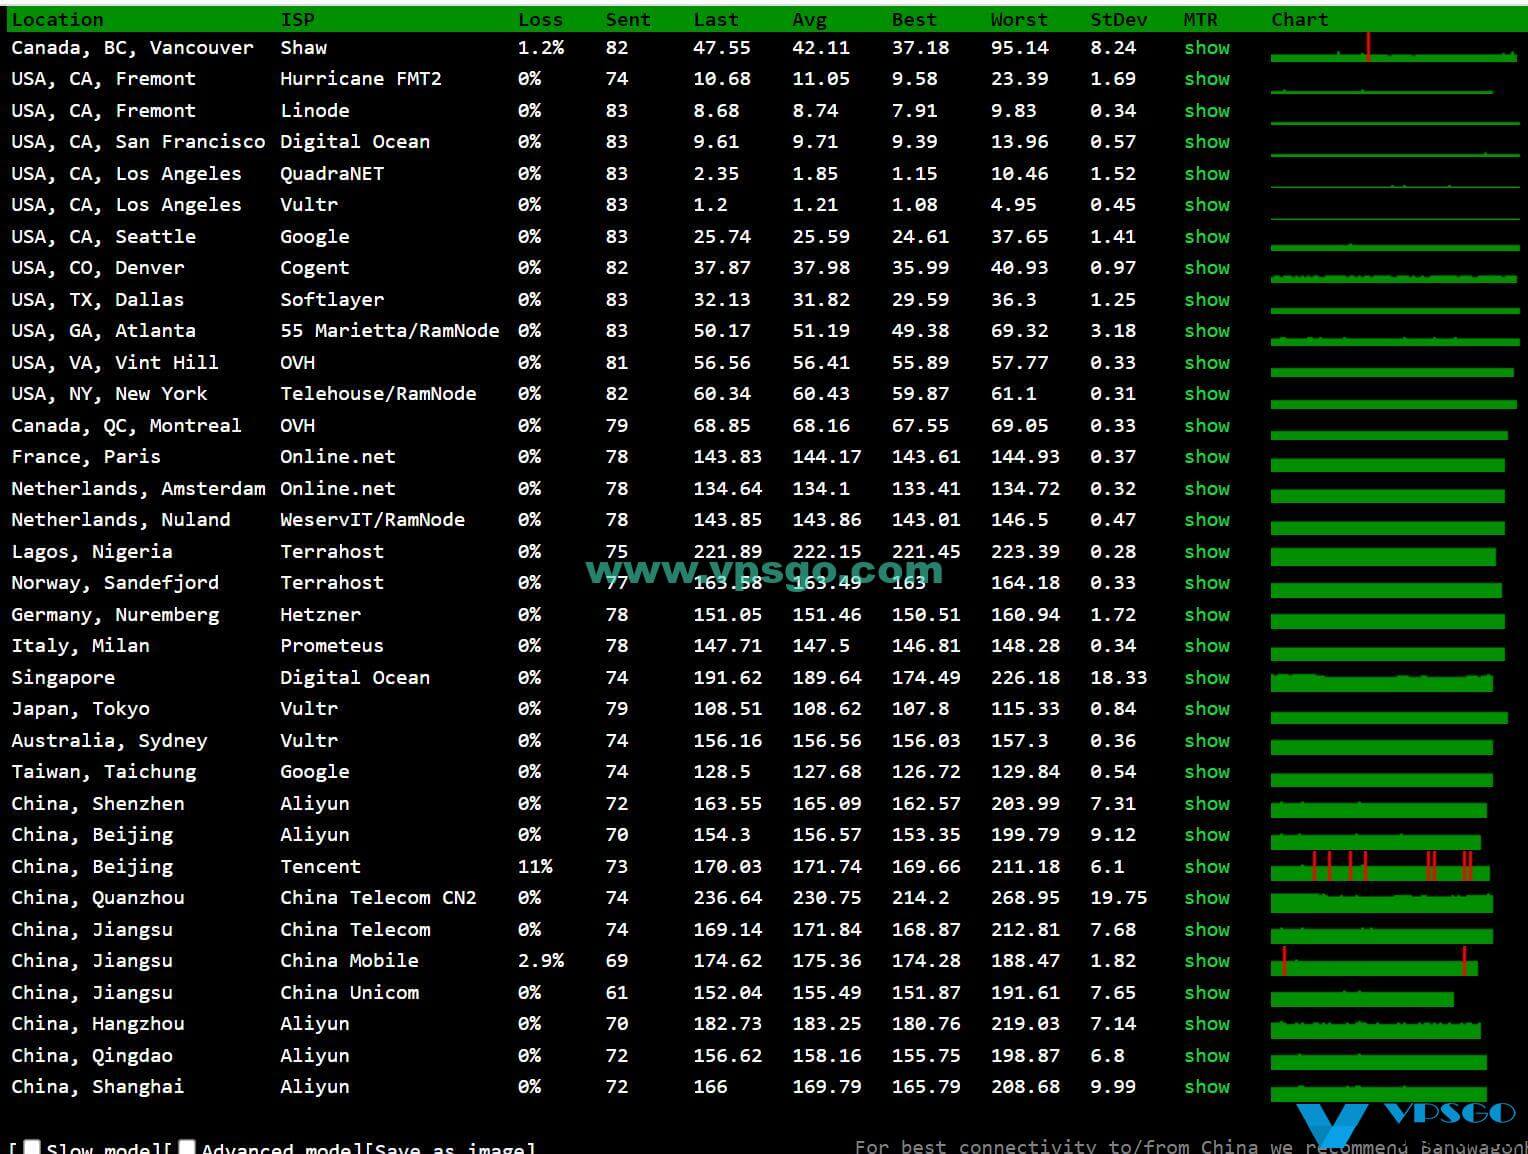The width and height of the screenshot is (1528, 1154).
Task: Show MTR for Jiangsu China Unicom
Action: tap(1207, 993)
